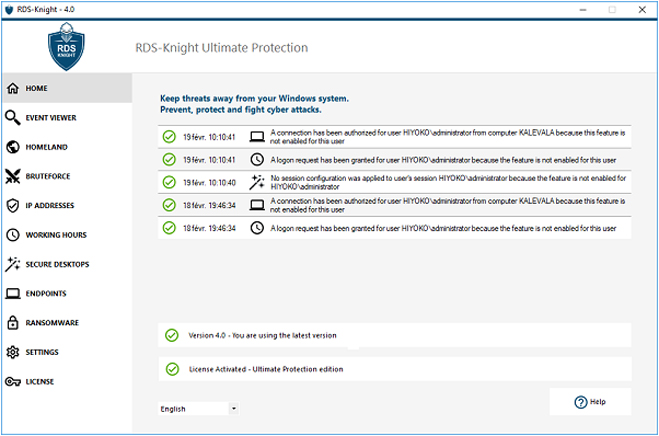Open RANSOMWARE protection page
This screenshot has height=436, width=659.
[x=67, y=322]
